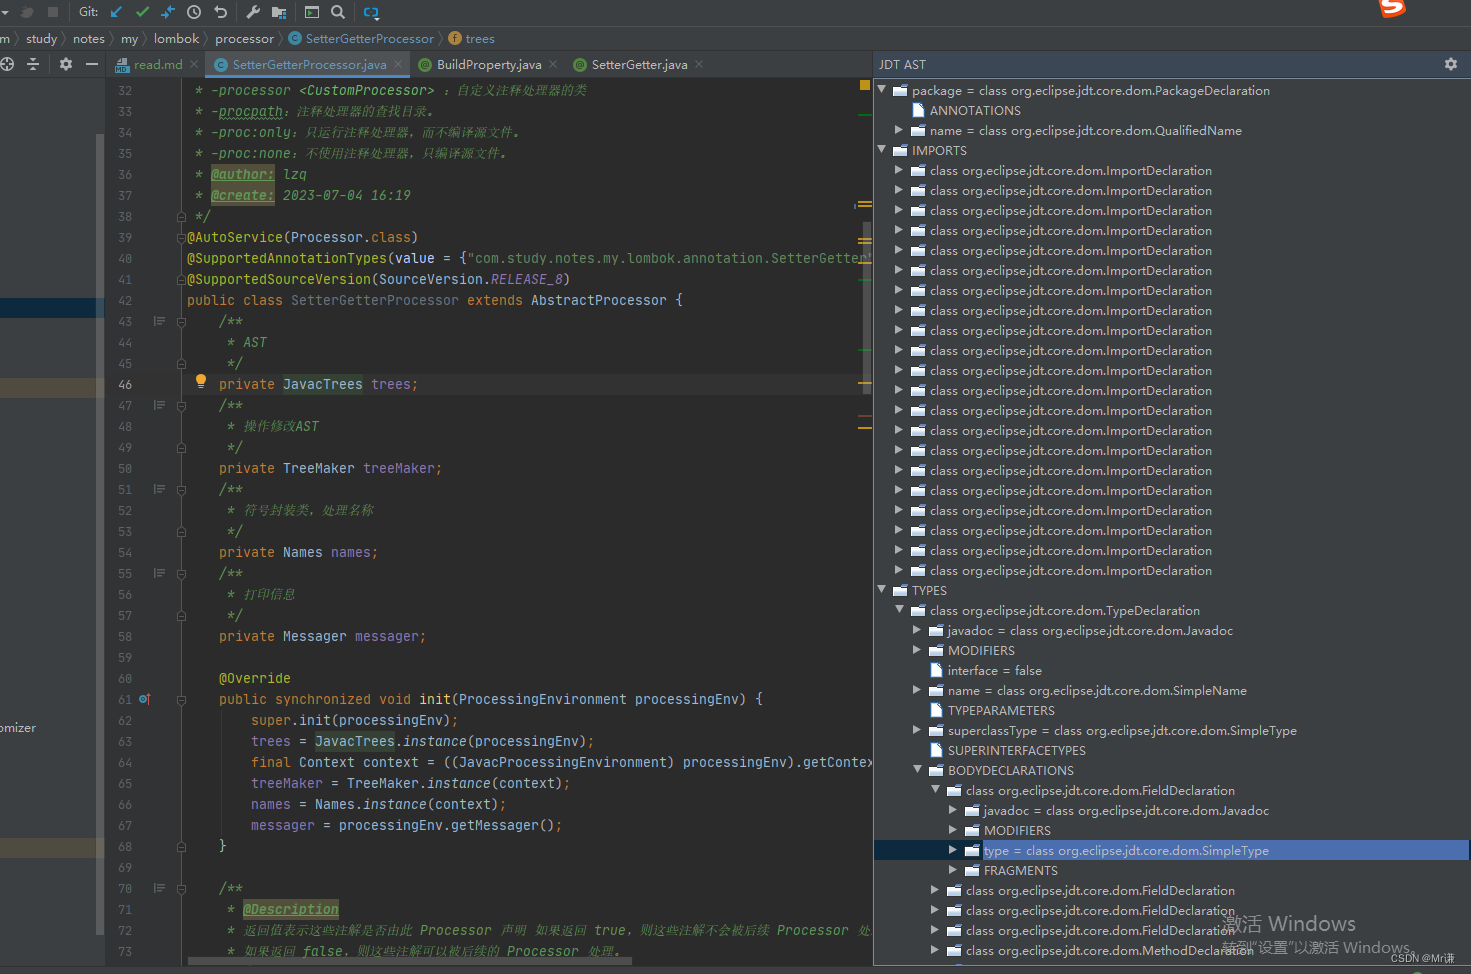
Task: Close the SetterGetter.java tab
Action: (x=699, y=64)
